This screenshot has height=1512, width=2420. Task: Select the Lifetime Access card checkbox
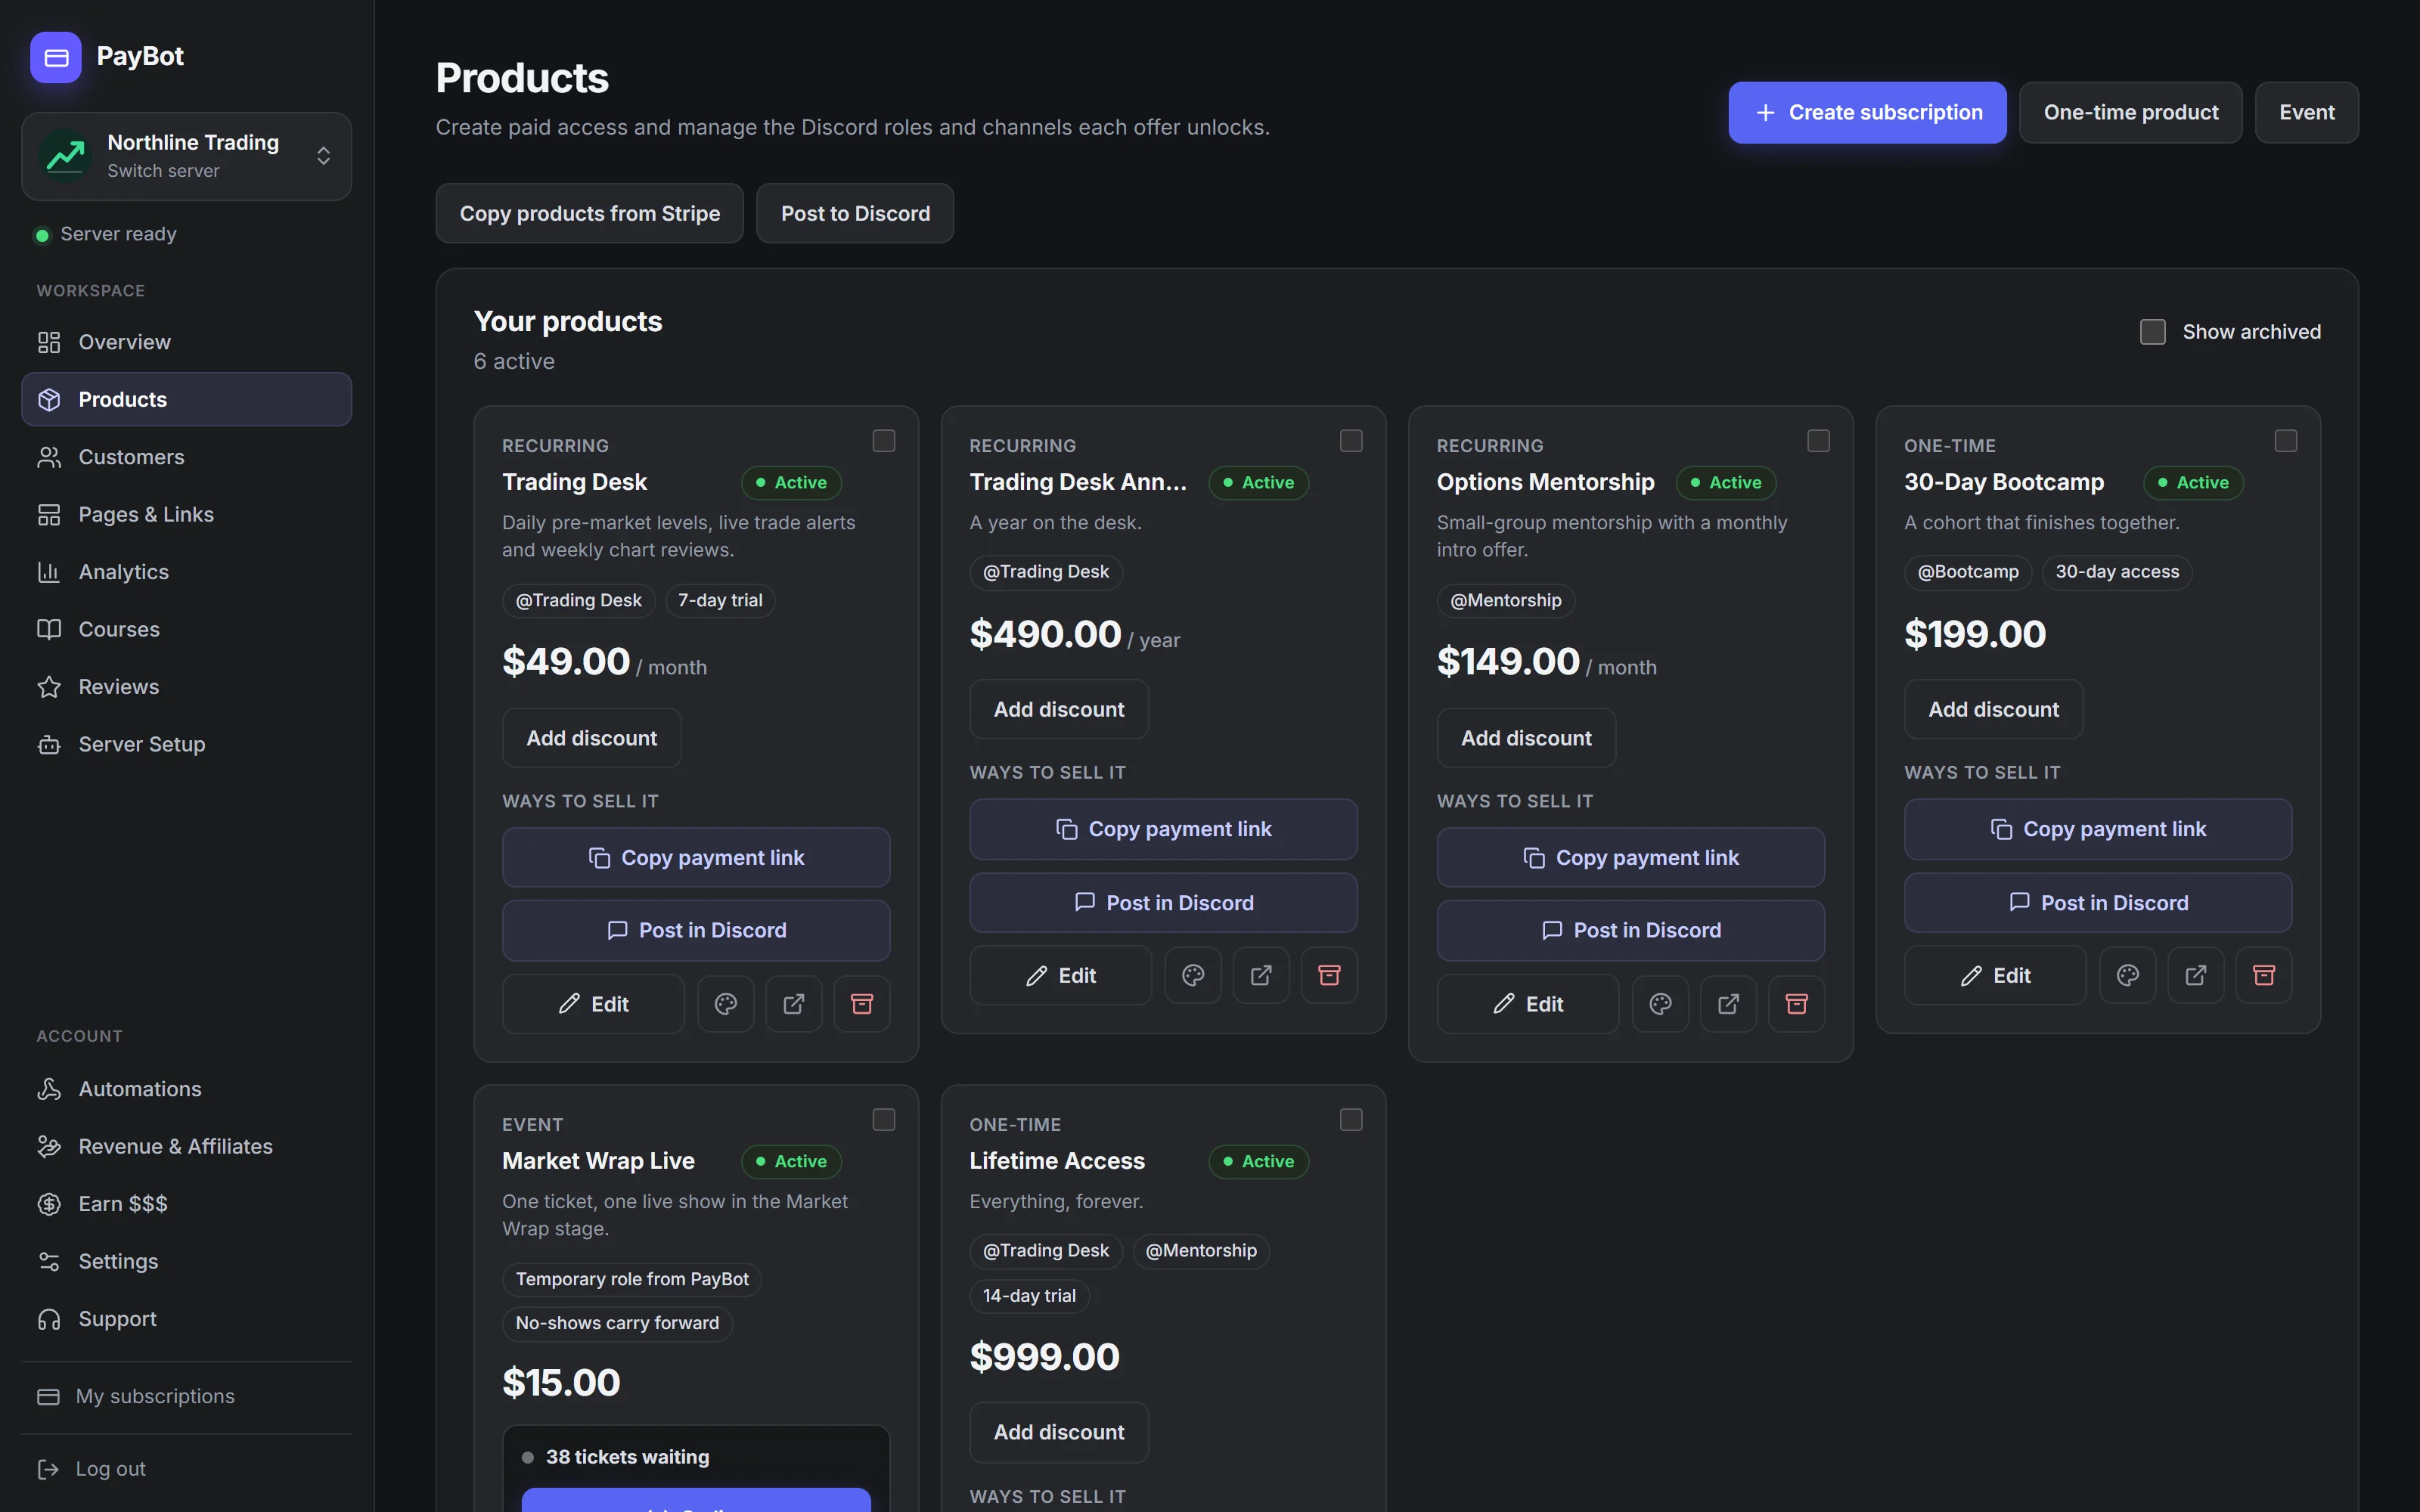[x=1351, y=1120]
